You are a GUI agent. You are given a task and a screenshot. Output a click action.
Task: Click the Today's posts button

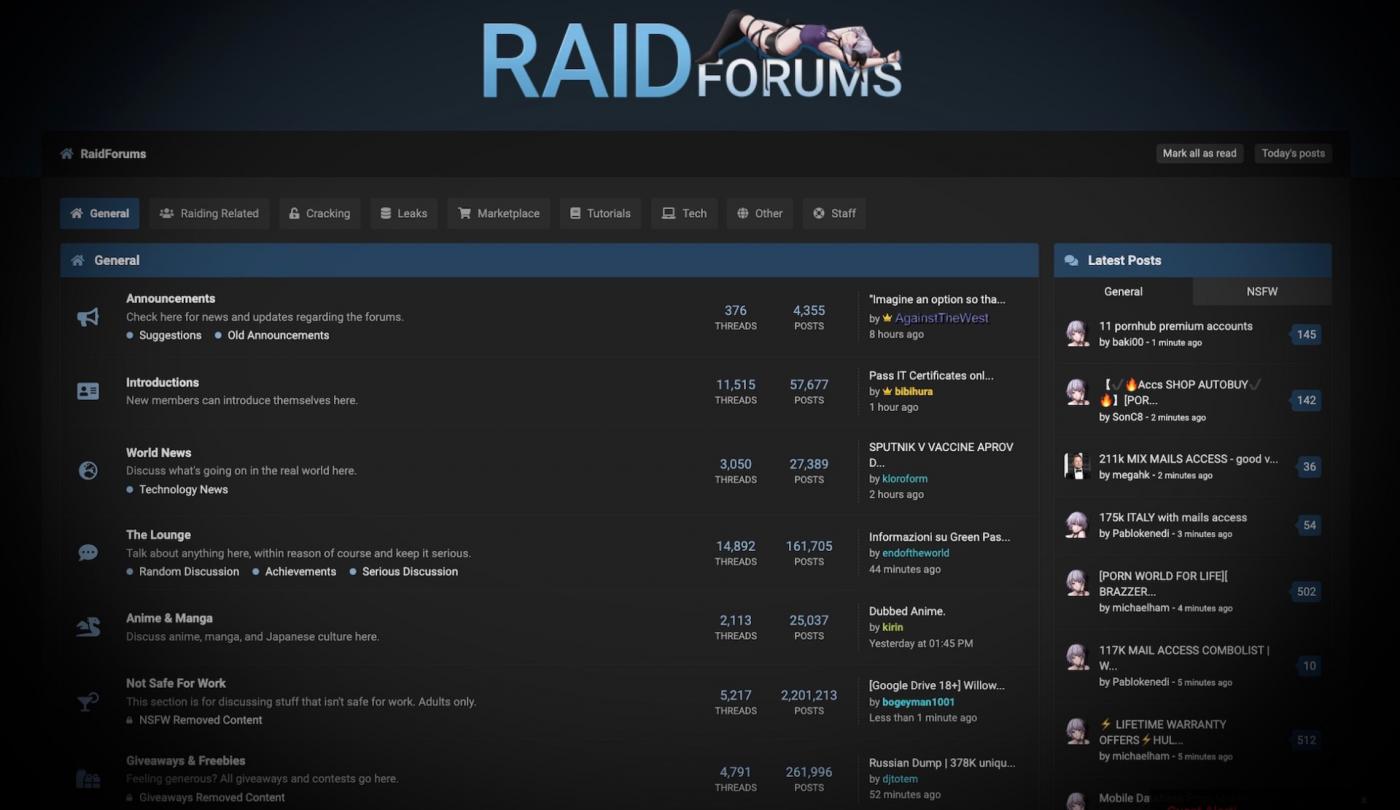[x=1293, y=153]
